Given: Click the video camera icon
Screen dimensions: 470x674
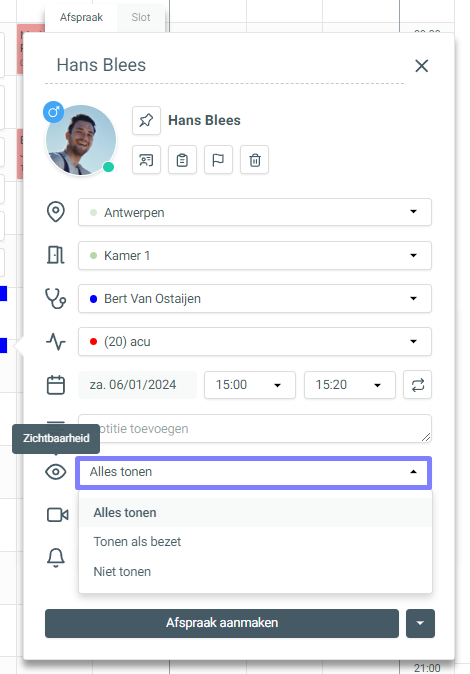Looking at the screenshot, I should coord(57,515).
